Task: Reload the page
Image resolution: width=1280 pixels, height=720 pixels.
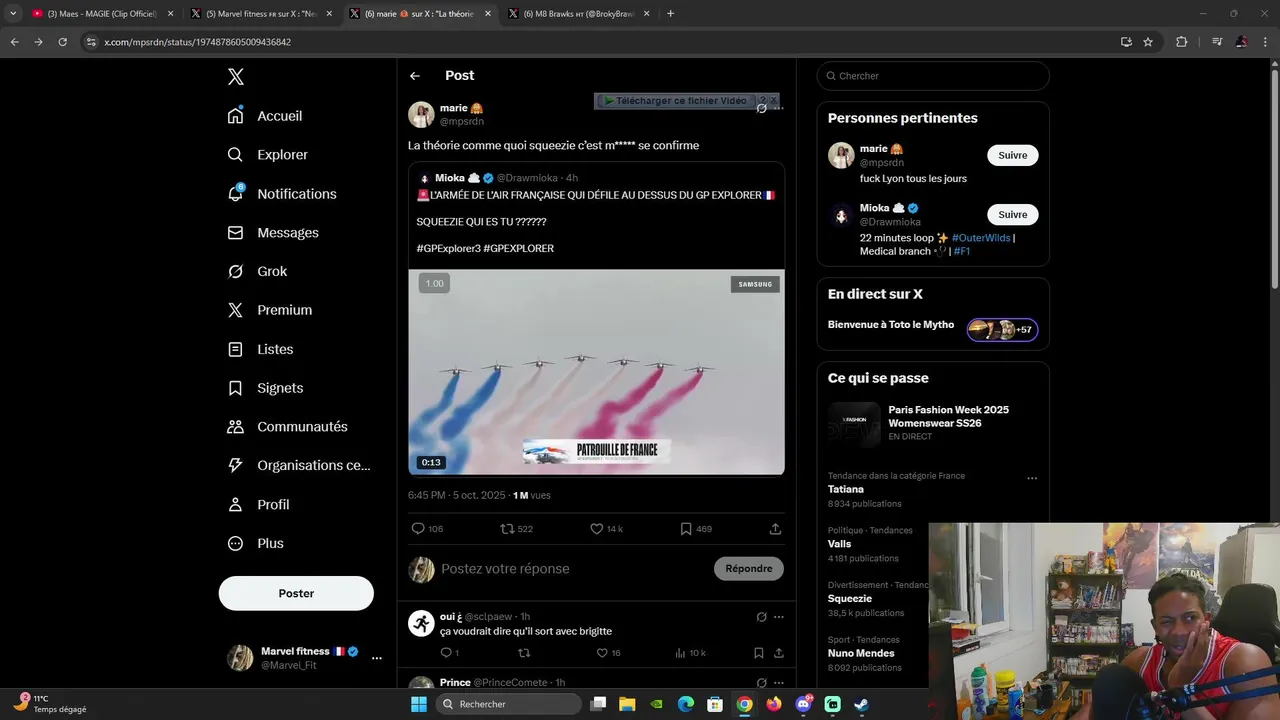Action: pyautogui.click(x=62, y=42)
